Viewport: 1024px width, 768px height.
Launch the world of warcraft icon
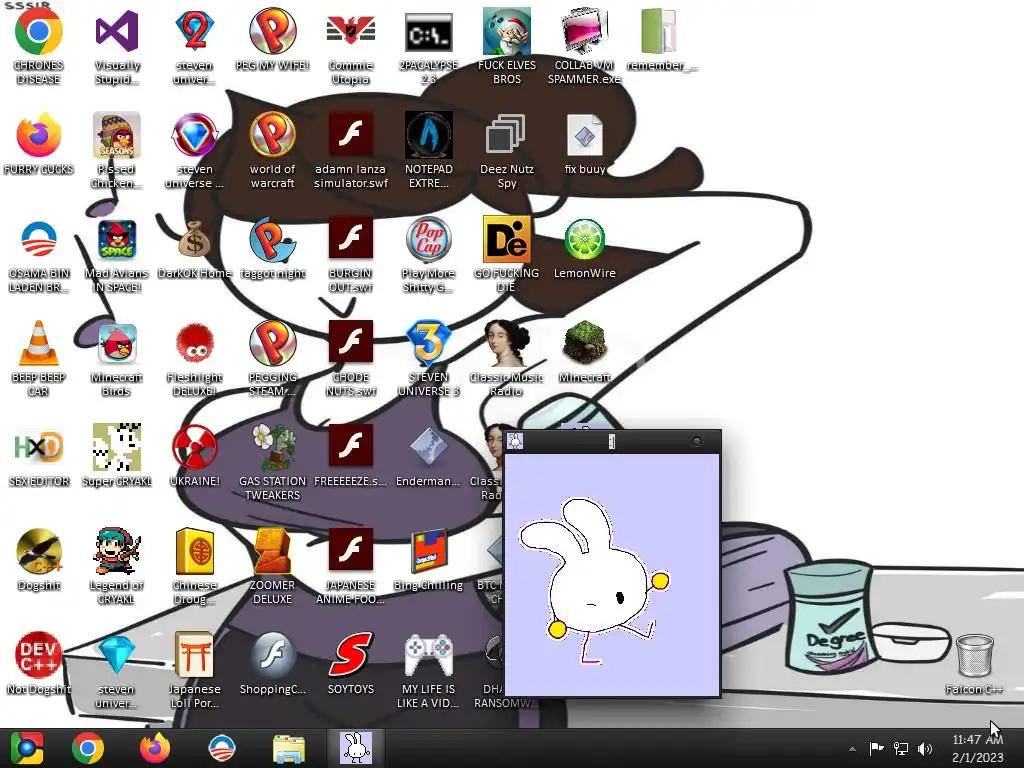[x=272, y=135]
